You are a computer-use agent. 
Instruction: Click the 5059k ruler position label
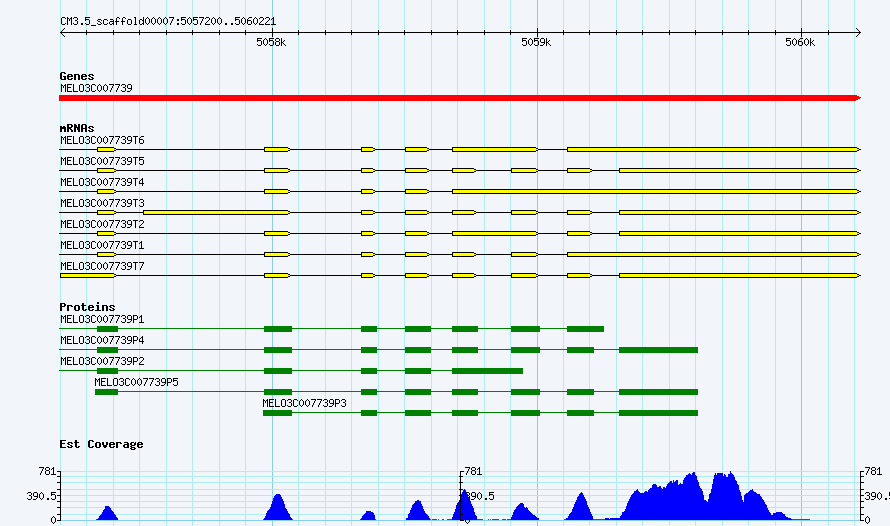pyautogui.click(x=536, y=43)
